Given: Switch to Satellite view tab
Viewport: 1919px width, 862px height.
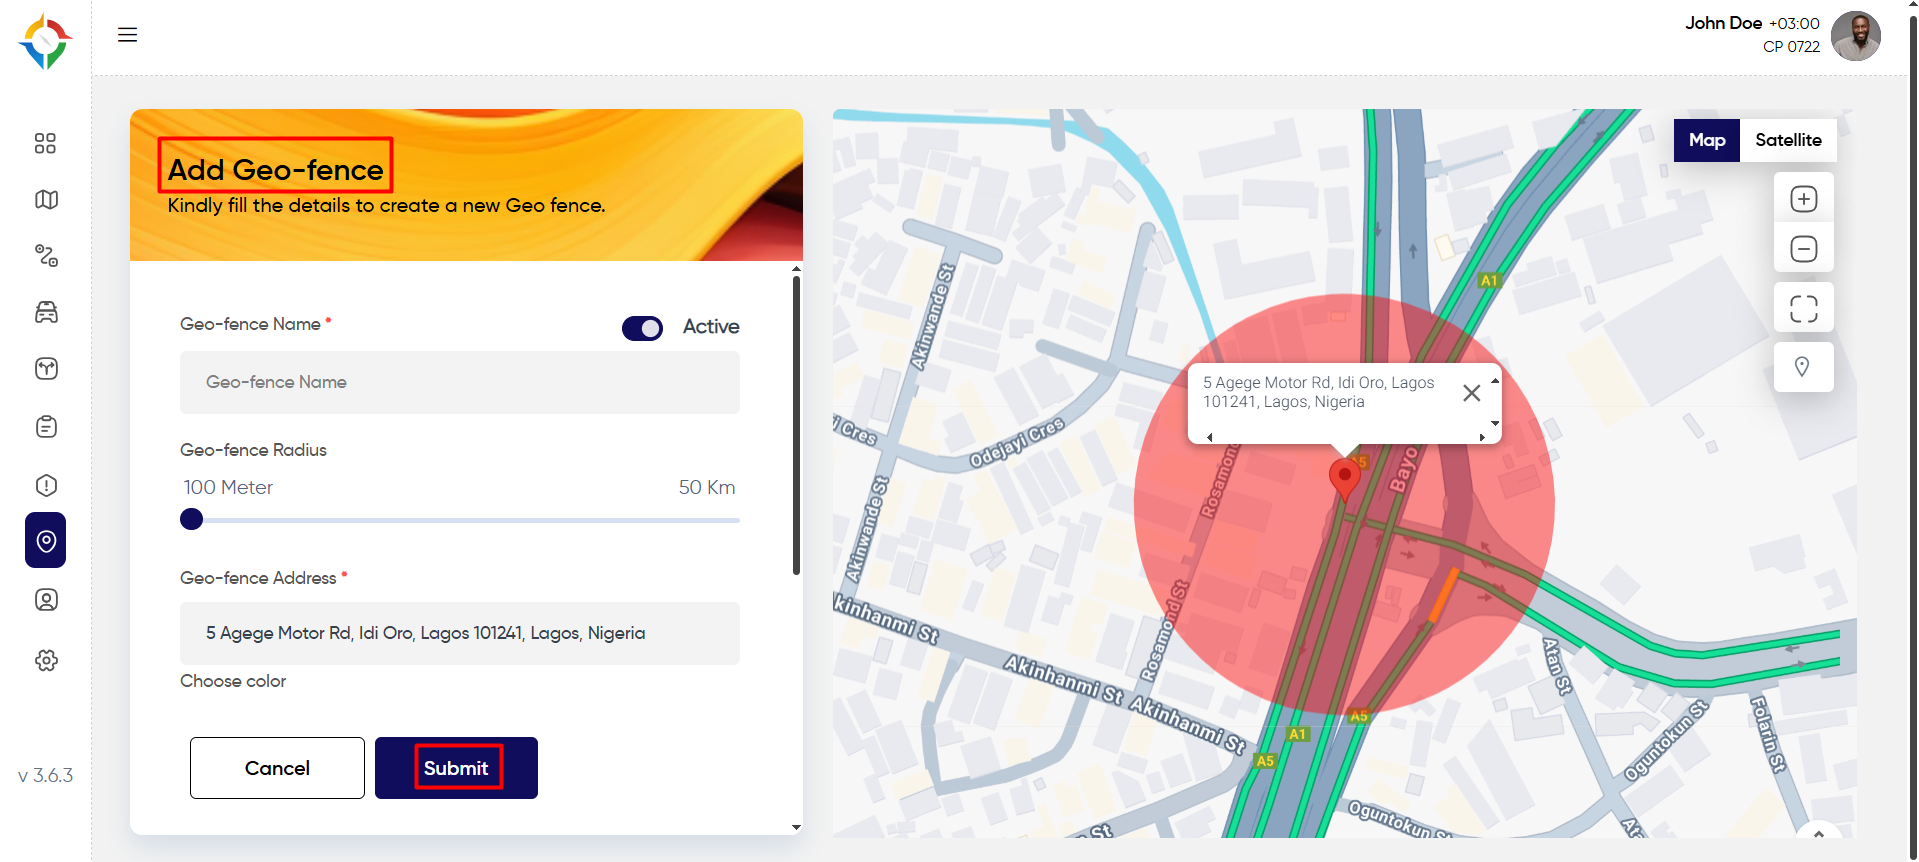Looking at the screenshot, I should [x=1788, y=140].
